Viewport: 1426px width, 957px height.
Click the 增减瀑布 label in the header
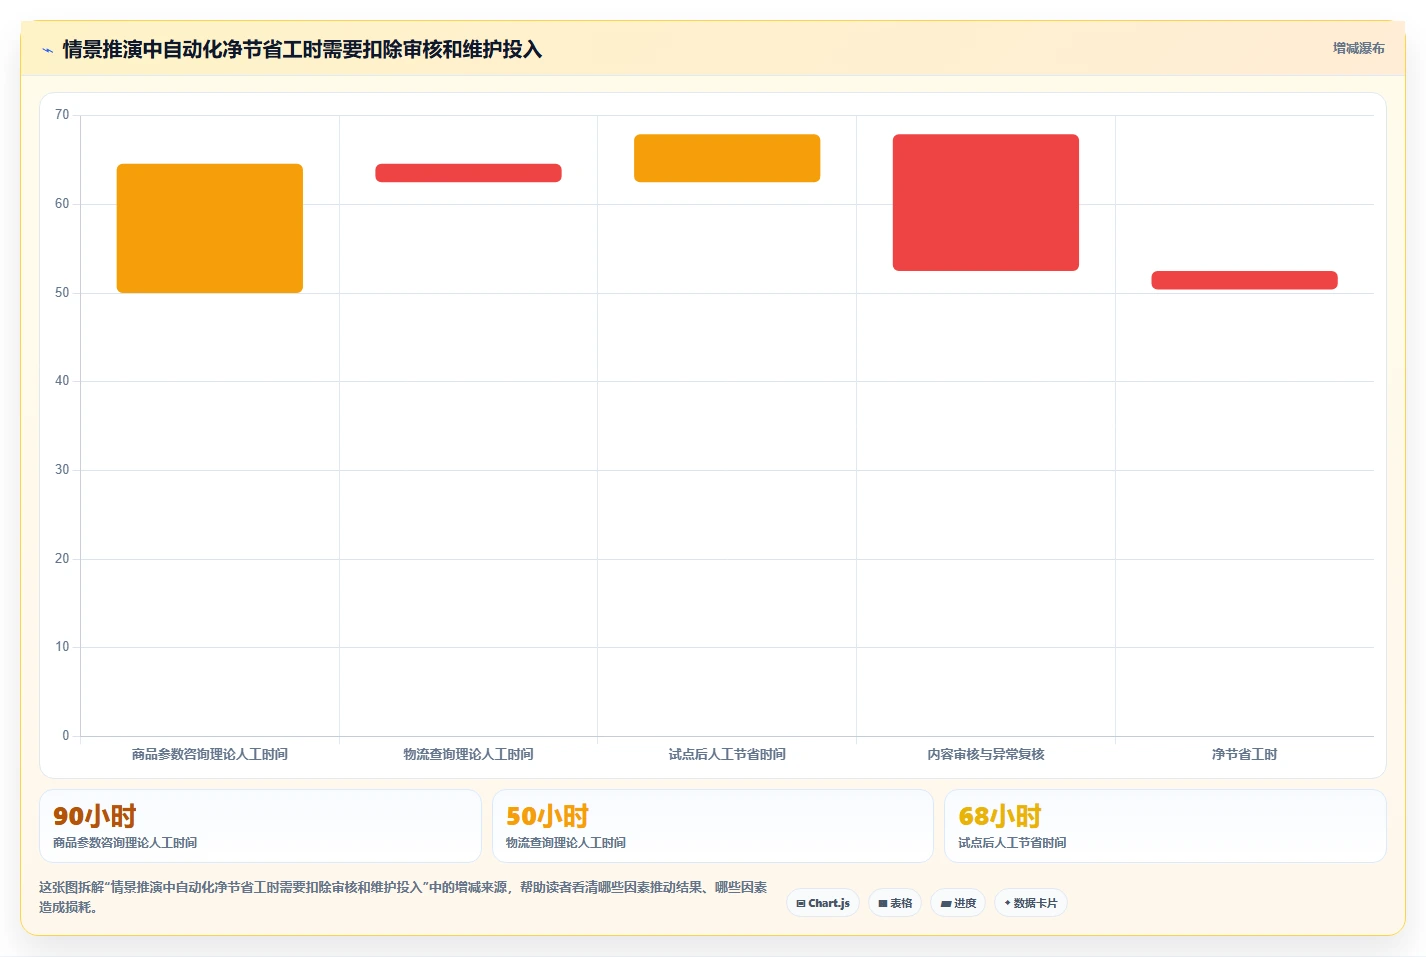tap(1358, 48)
